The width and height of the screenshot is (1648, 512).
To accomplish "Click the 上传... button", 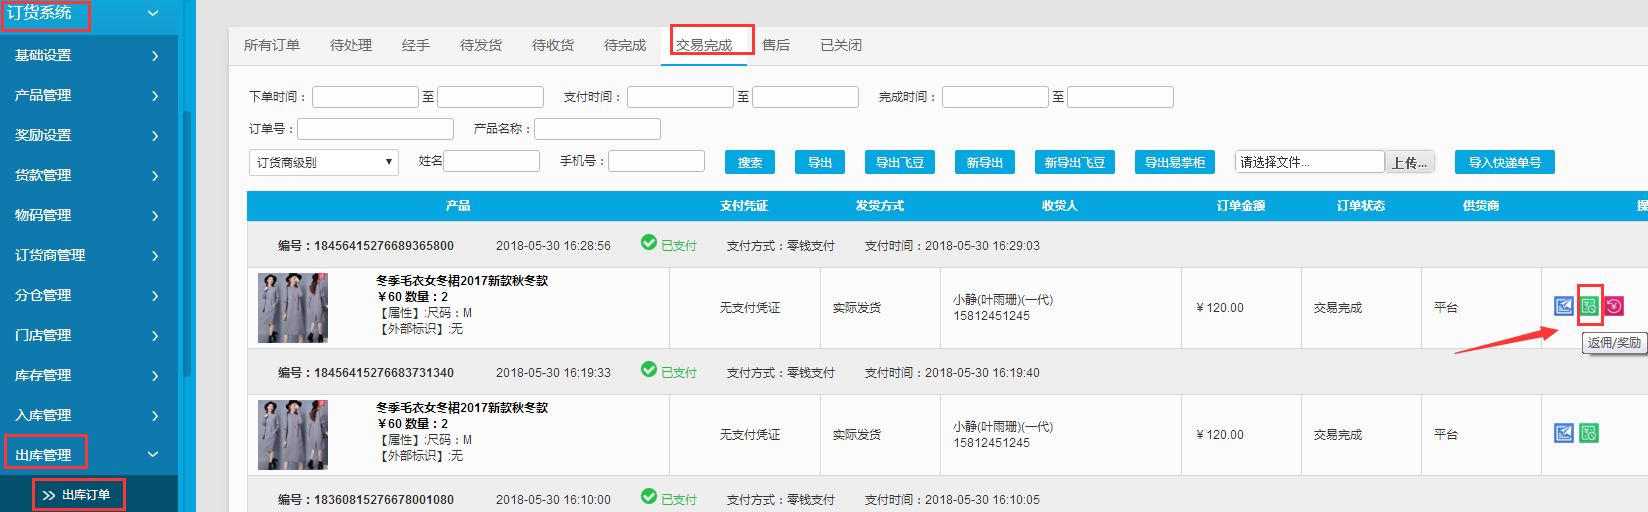I will 1410,162.
